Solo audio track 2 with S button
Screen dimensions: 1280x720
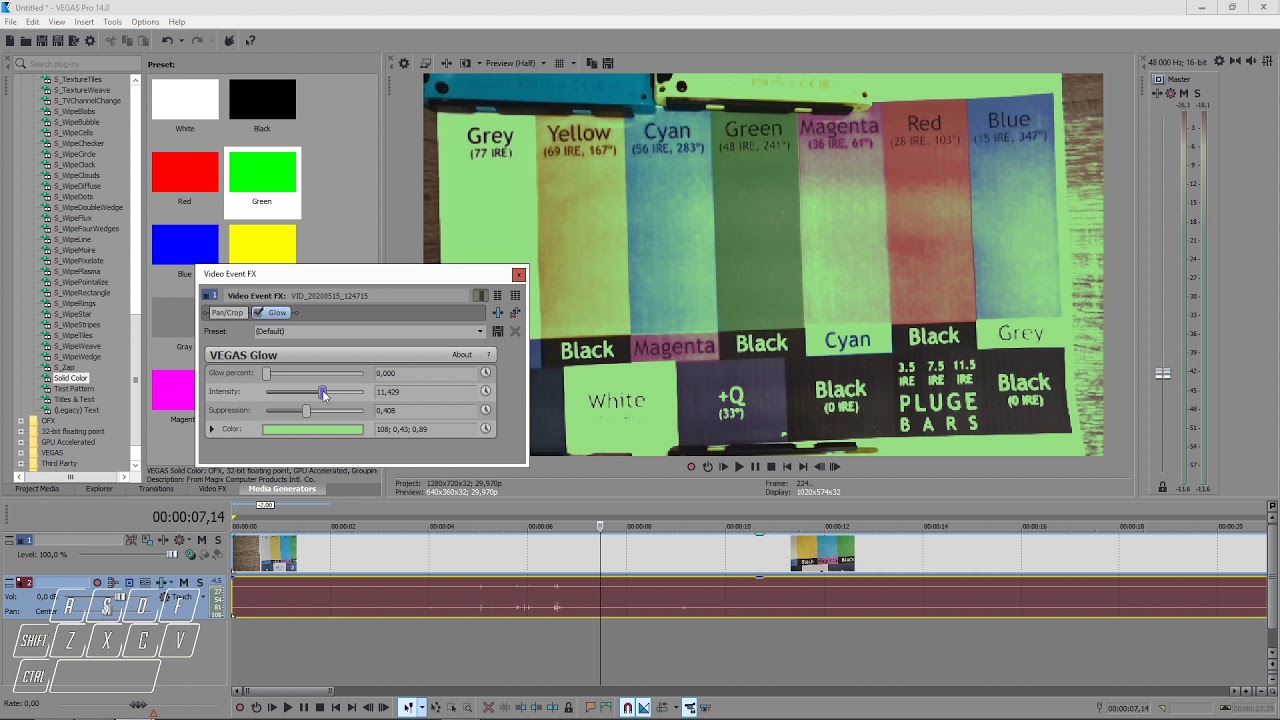pos(199,583)
